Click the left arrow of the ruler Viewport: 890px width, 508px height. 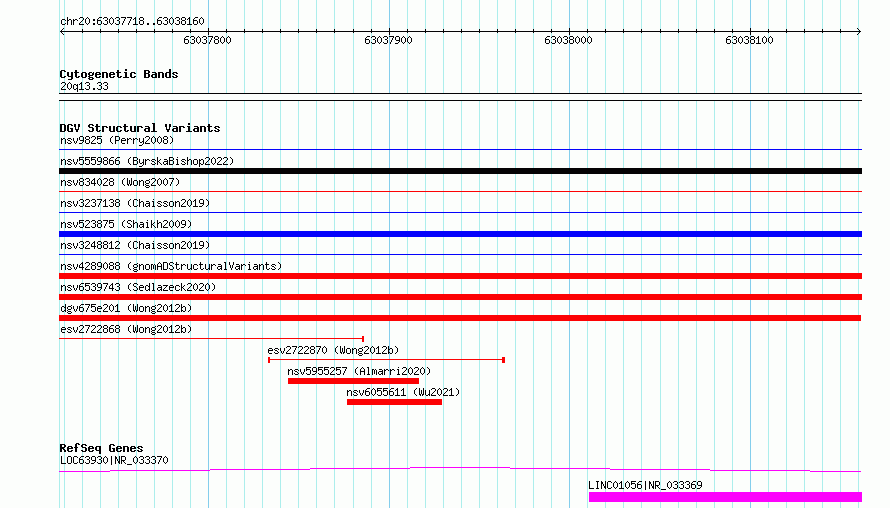point(62,31)
